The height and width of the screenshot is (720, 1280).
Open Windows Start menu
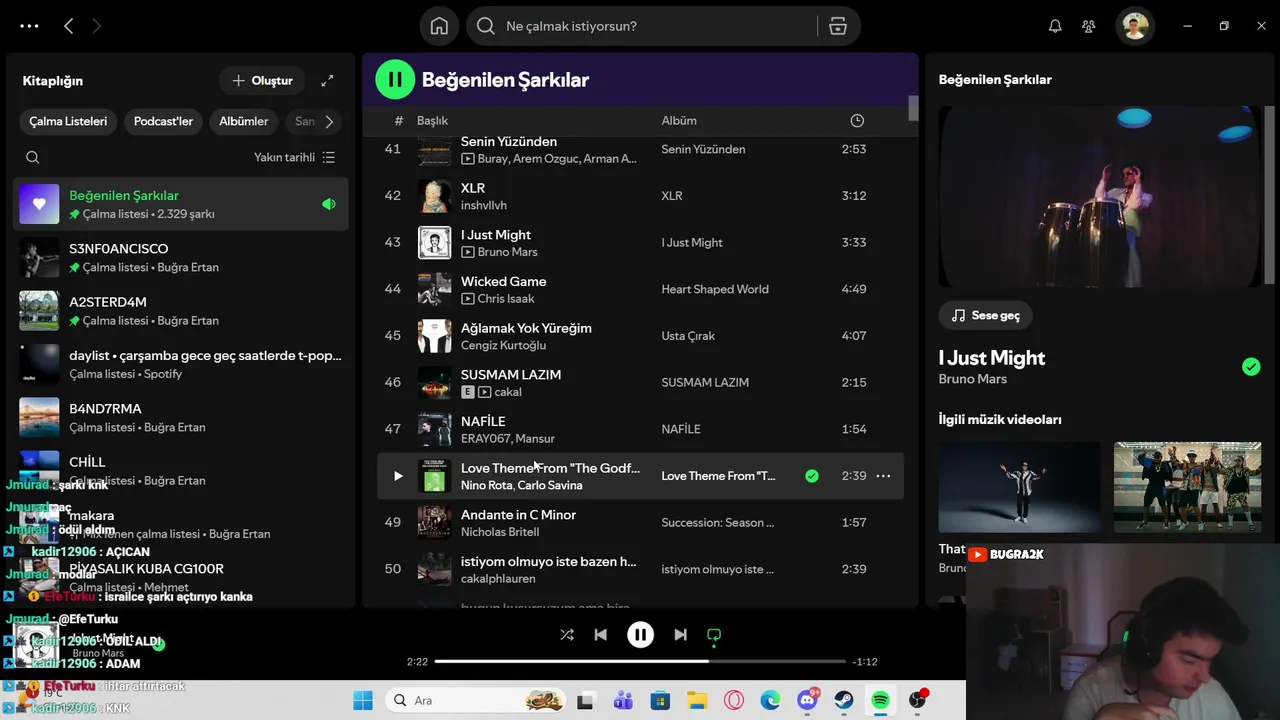pos(362,700)
